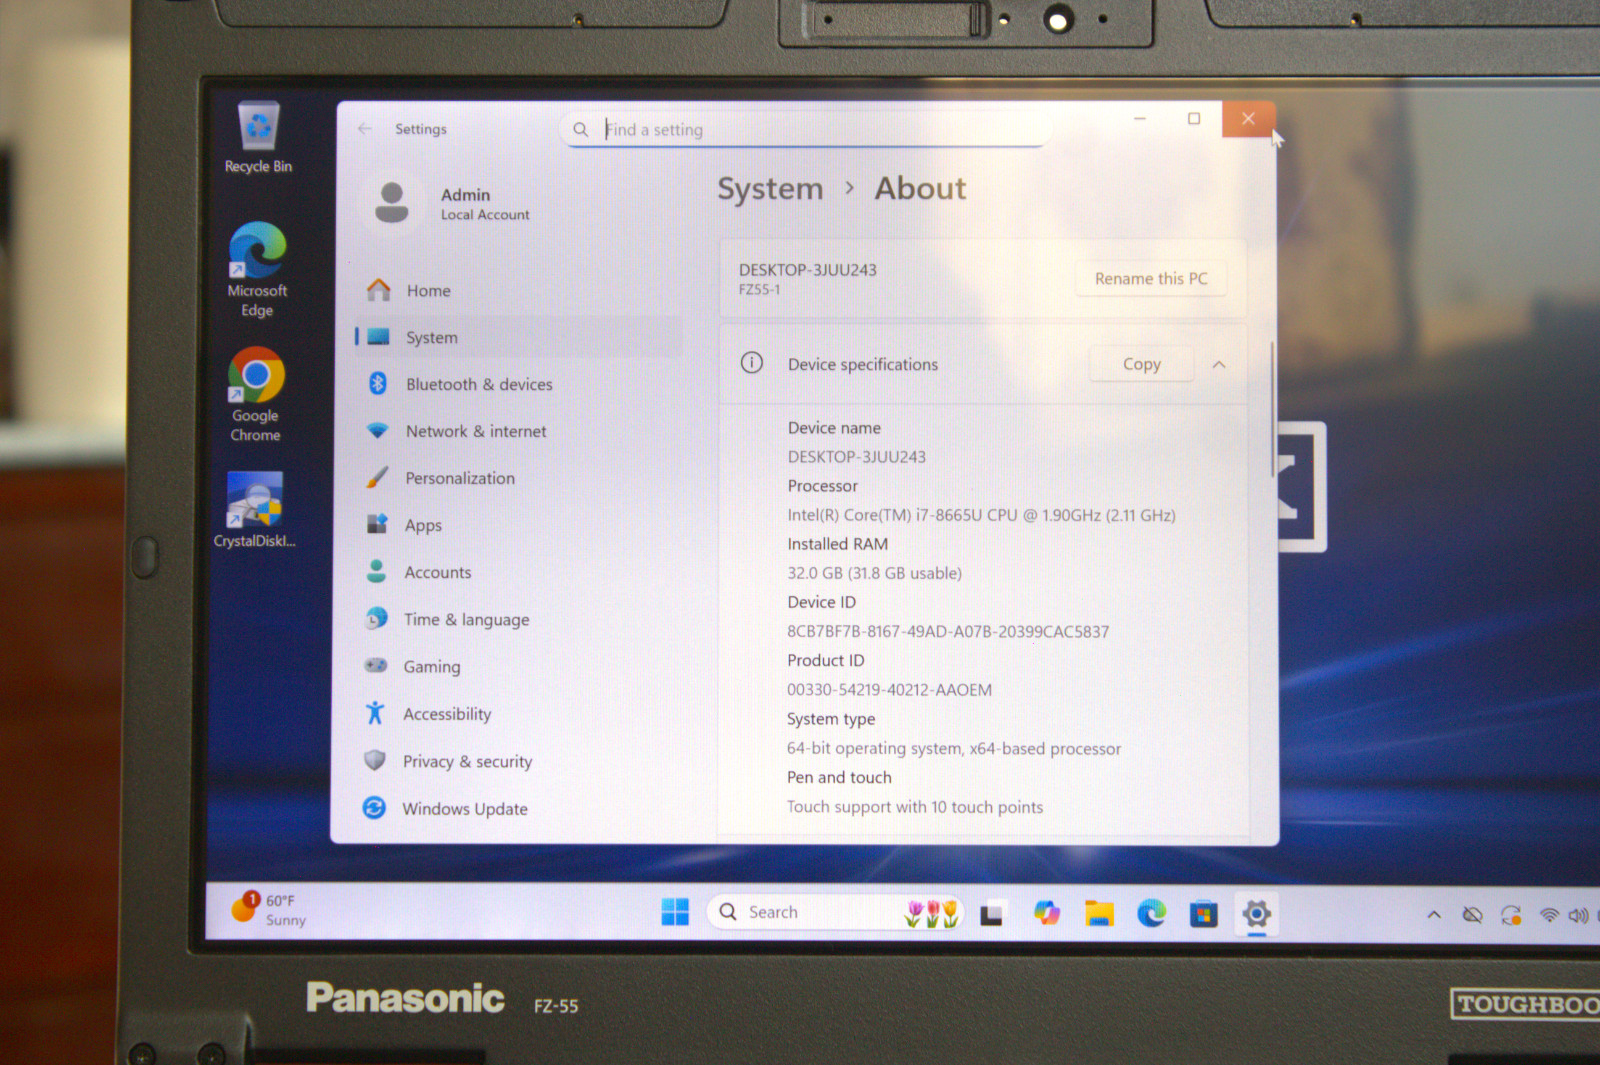The height and width of the screenshot is (1065, 1600).
Task: Click the Device specifications info icon
Action: tap(752, 363)
